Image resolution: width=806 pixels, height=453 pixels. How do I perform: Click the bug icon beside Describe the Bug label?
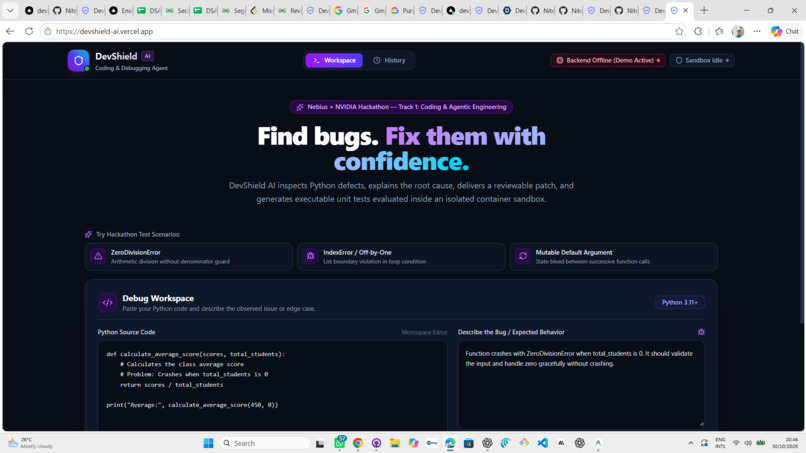(x=701, y=332)
